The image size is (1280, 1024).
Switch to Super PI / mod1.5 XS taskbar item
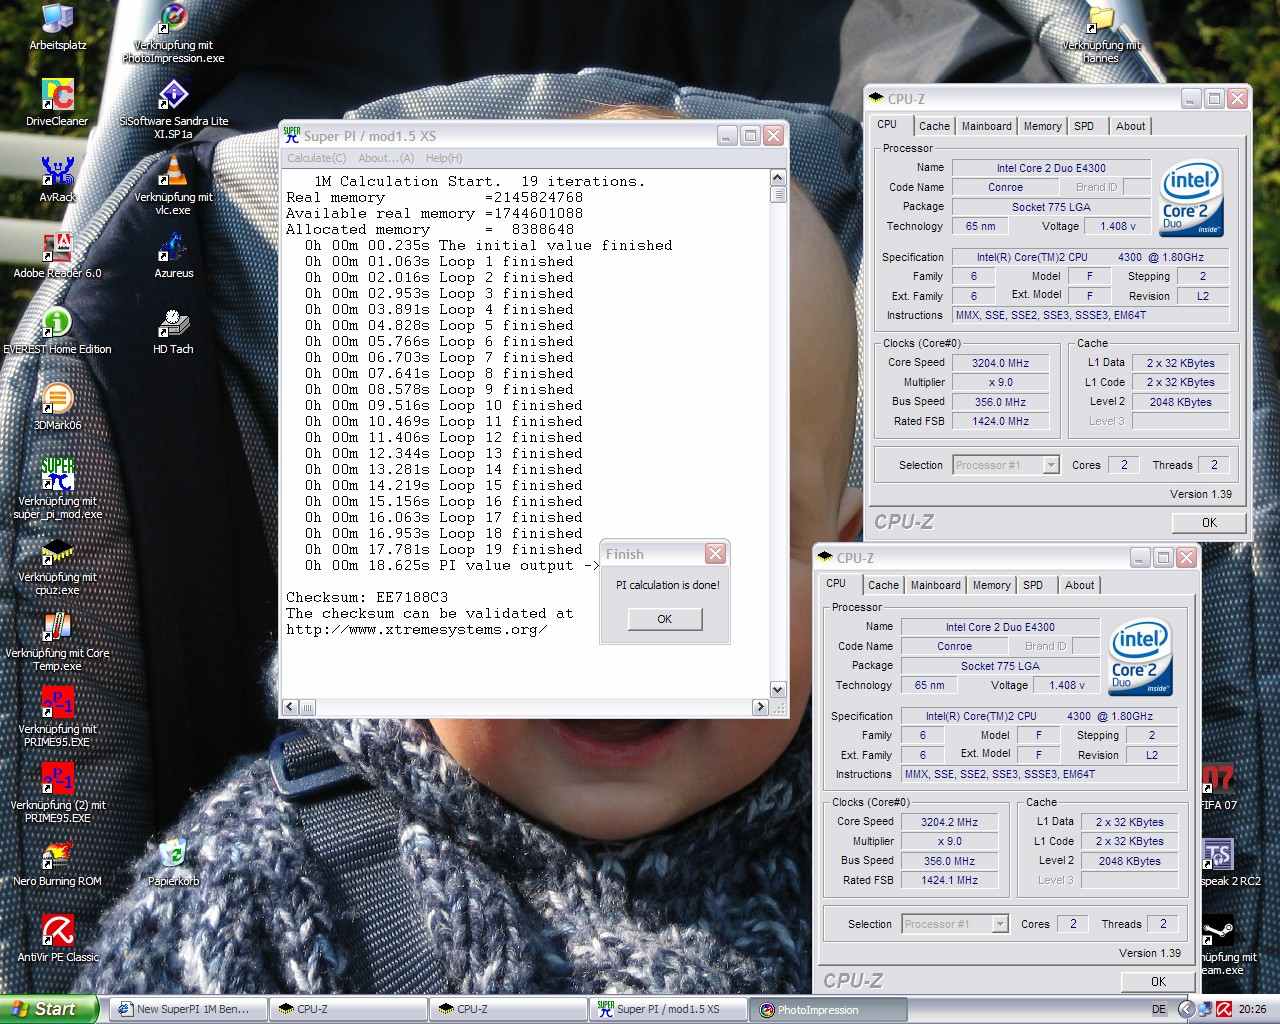point(668,1009)
